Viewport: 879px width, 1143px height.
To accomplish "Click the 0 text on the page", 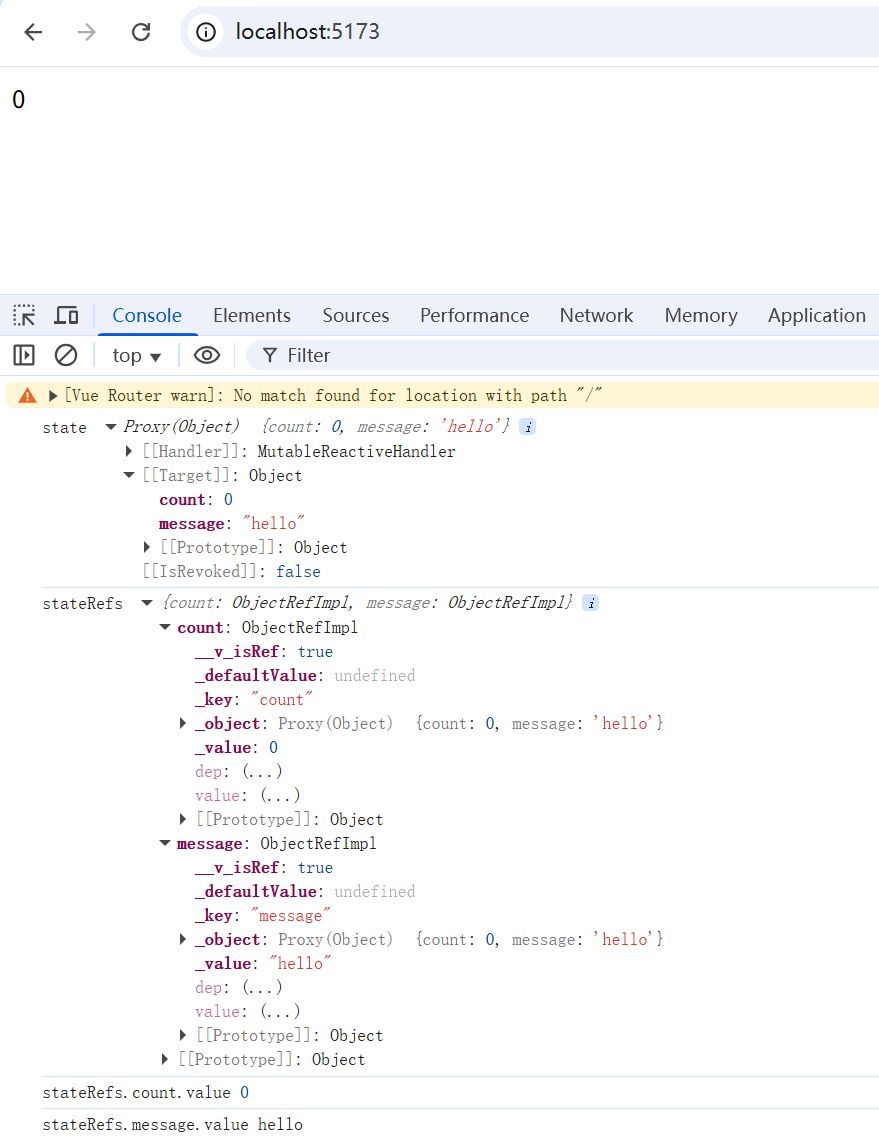I will pos(19,100).
